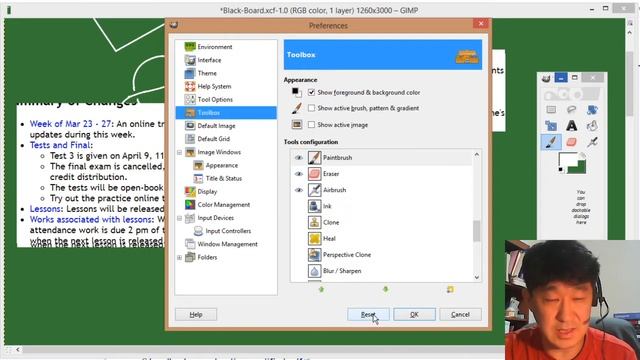This screenshot has width=640, height=360.
Task: Move the selected tool down with green arrow
Action: coord(385,289)
